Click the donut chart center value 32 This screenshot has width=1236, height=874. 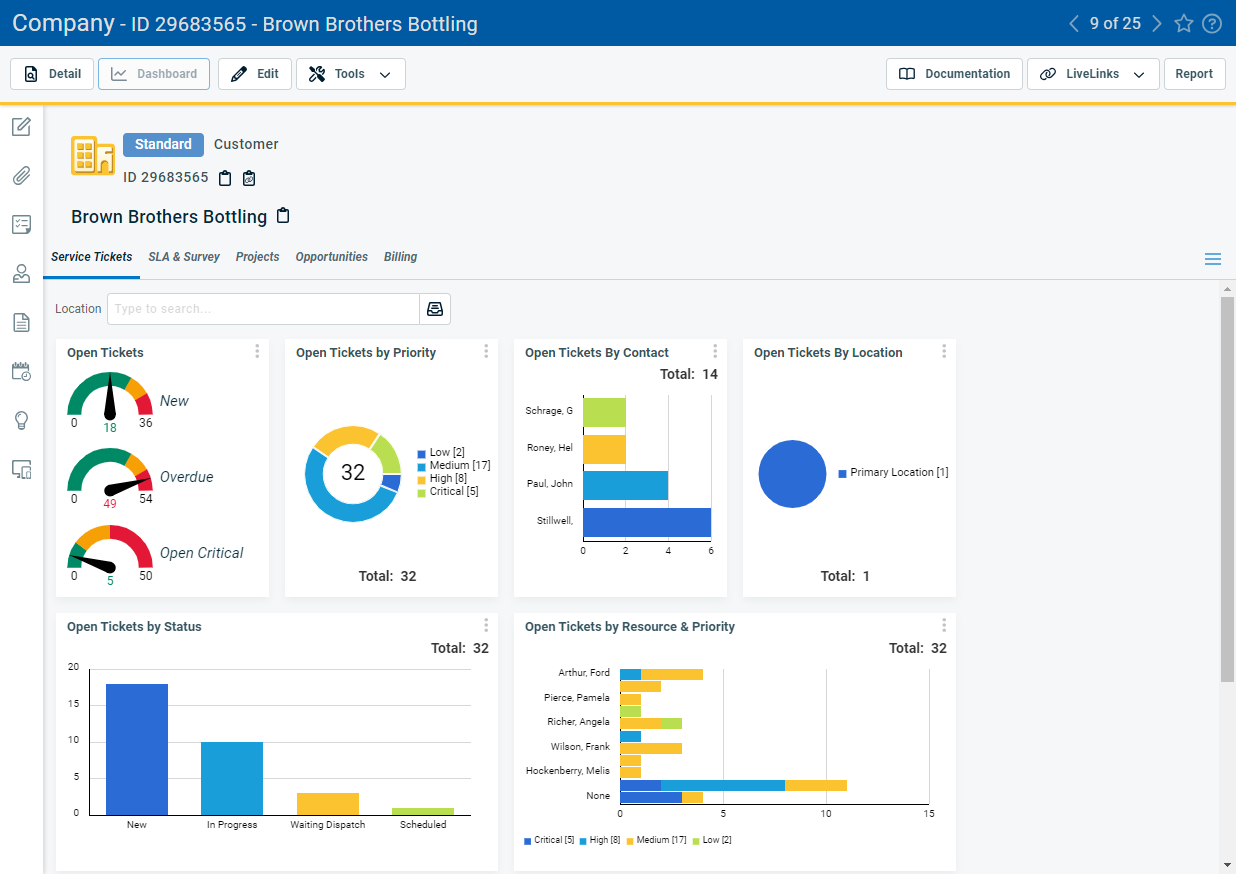[x=353, y=472]
